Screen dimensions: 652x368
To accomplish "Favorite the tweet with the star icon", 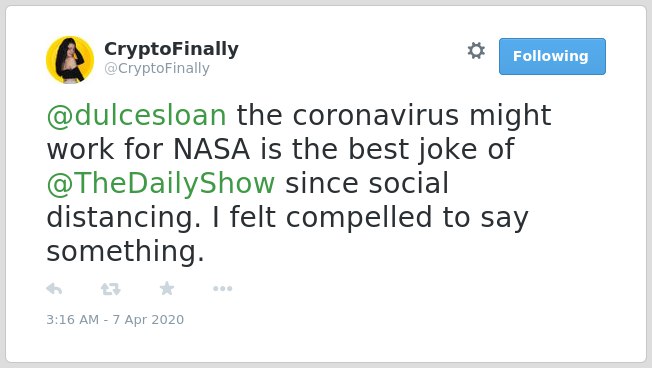I will coord(167,288).
